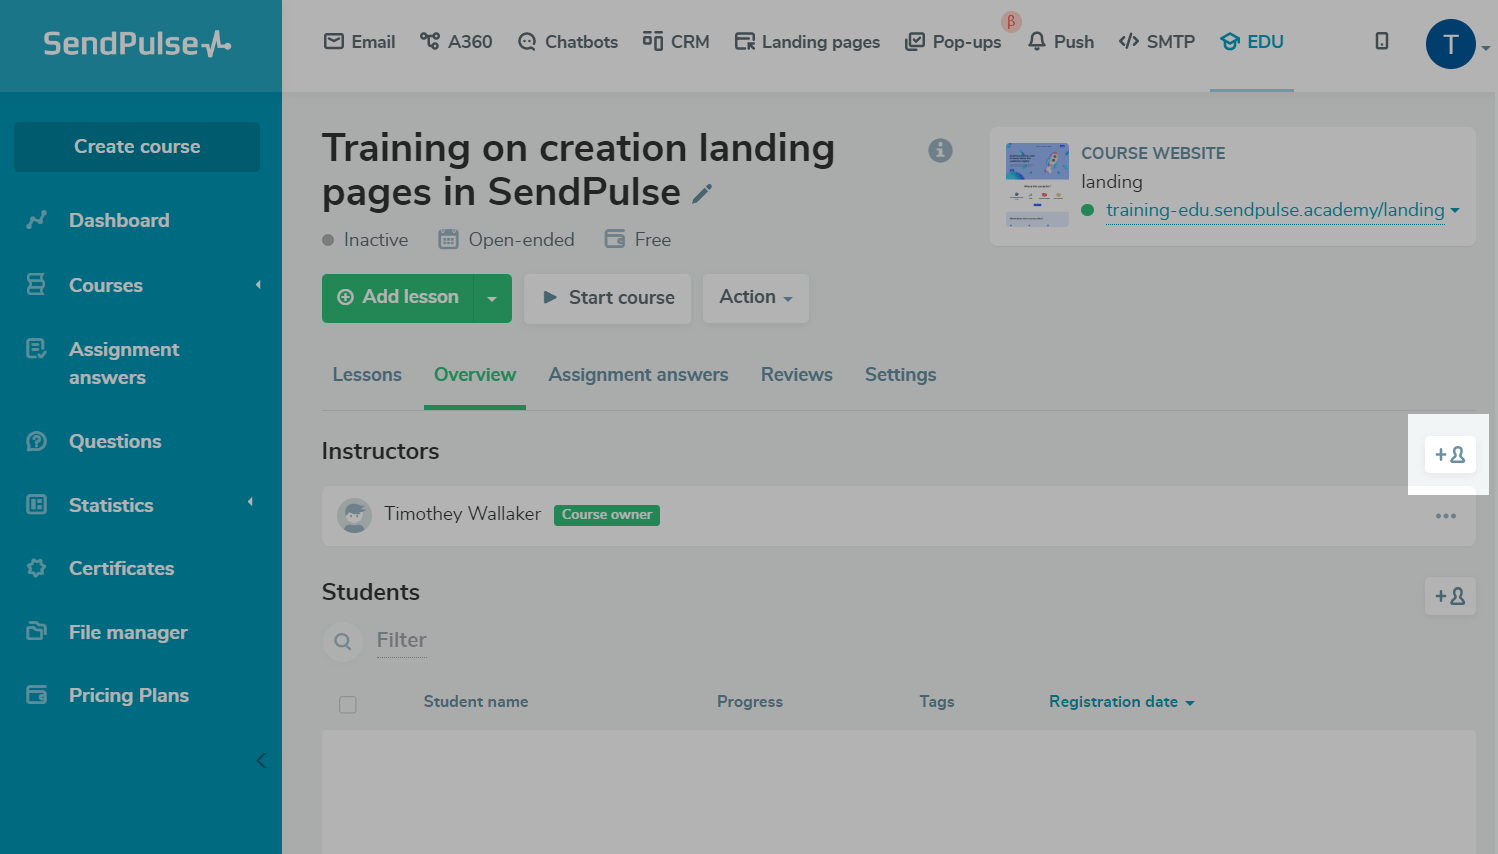The width and height of the screenshot is (1498, 854).
Task: Click the Timothey Wallaker instructor name
Action: click(x=463, y=514)
